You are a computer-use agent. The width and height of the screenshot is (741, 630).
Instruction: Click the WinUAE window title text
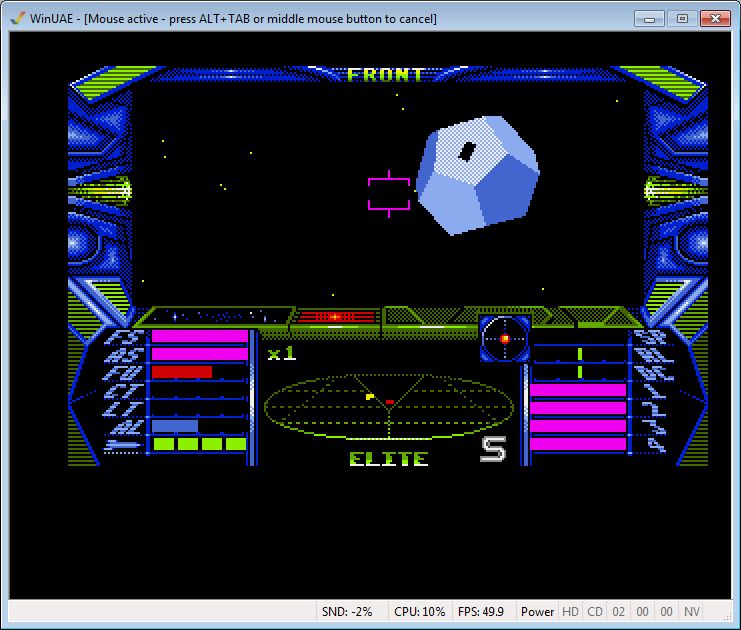[x=233, y=19]
